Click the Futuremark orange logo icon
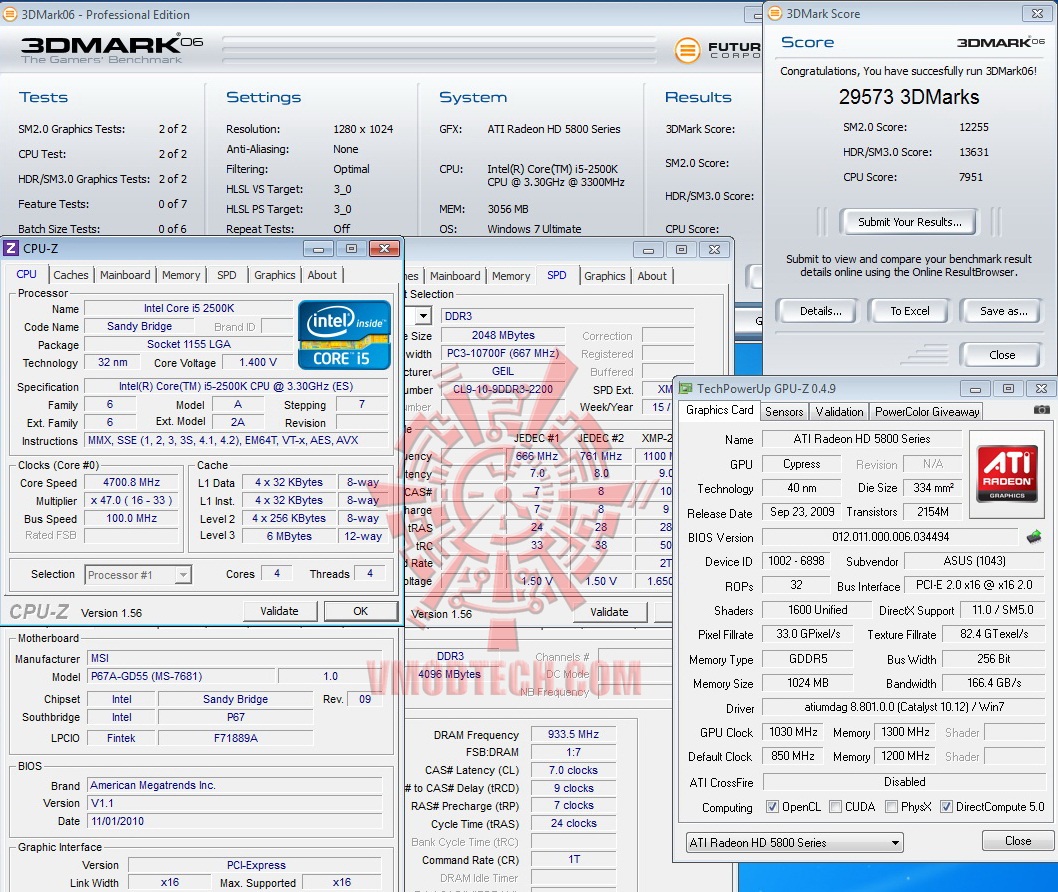 (687, 50)
